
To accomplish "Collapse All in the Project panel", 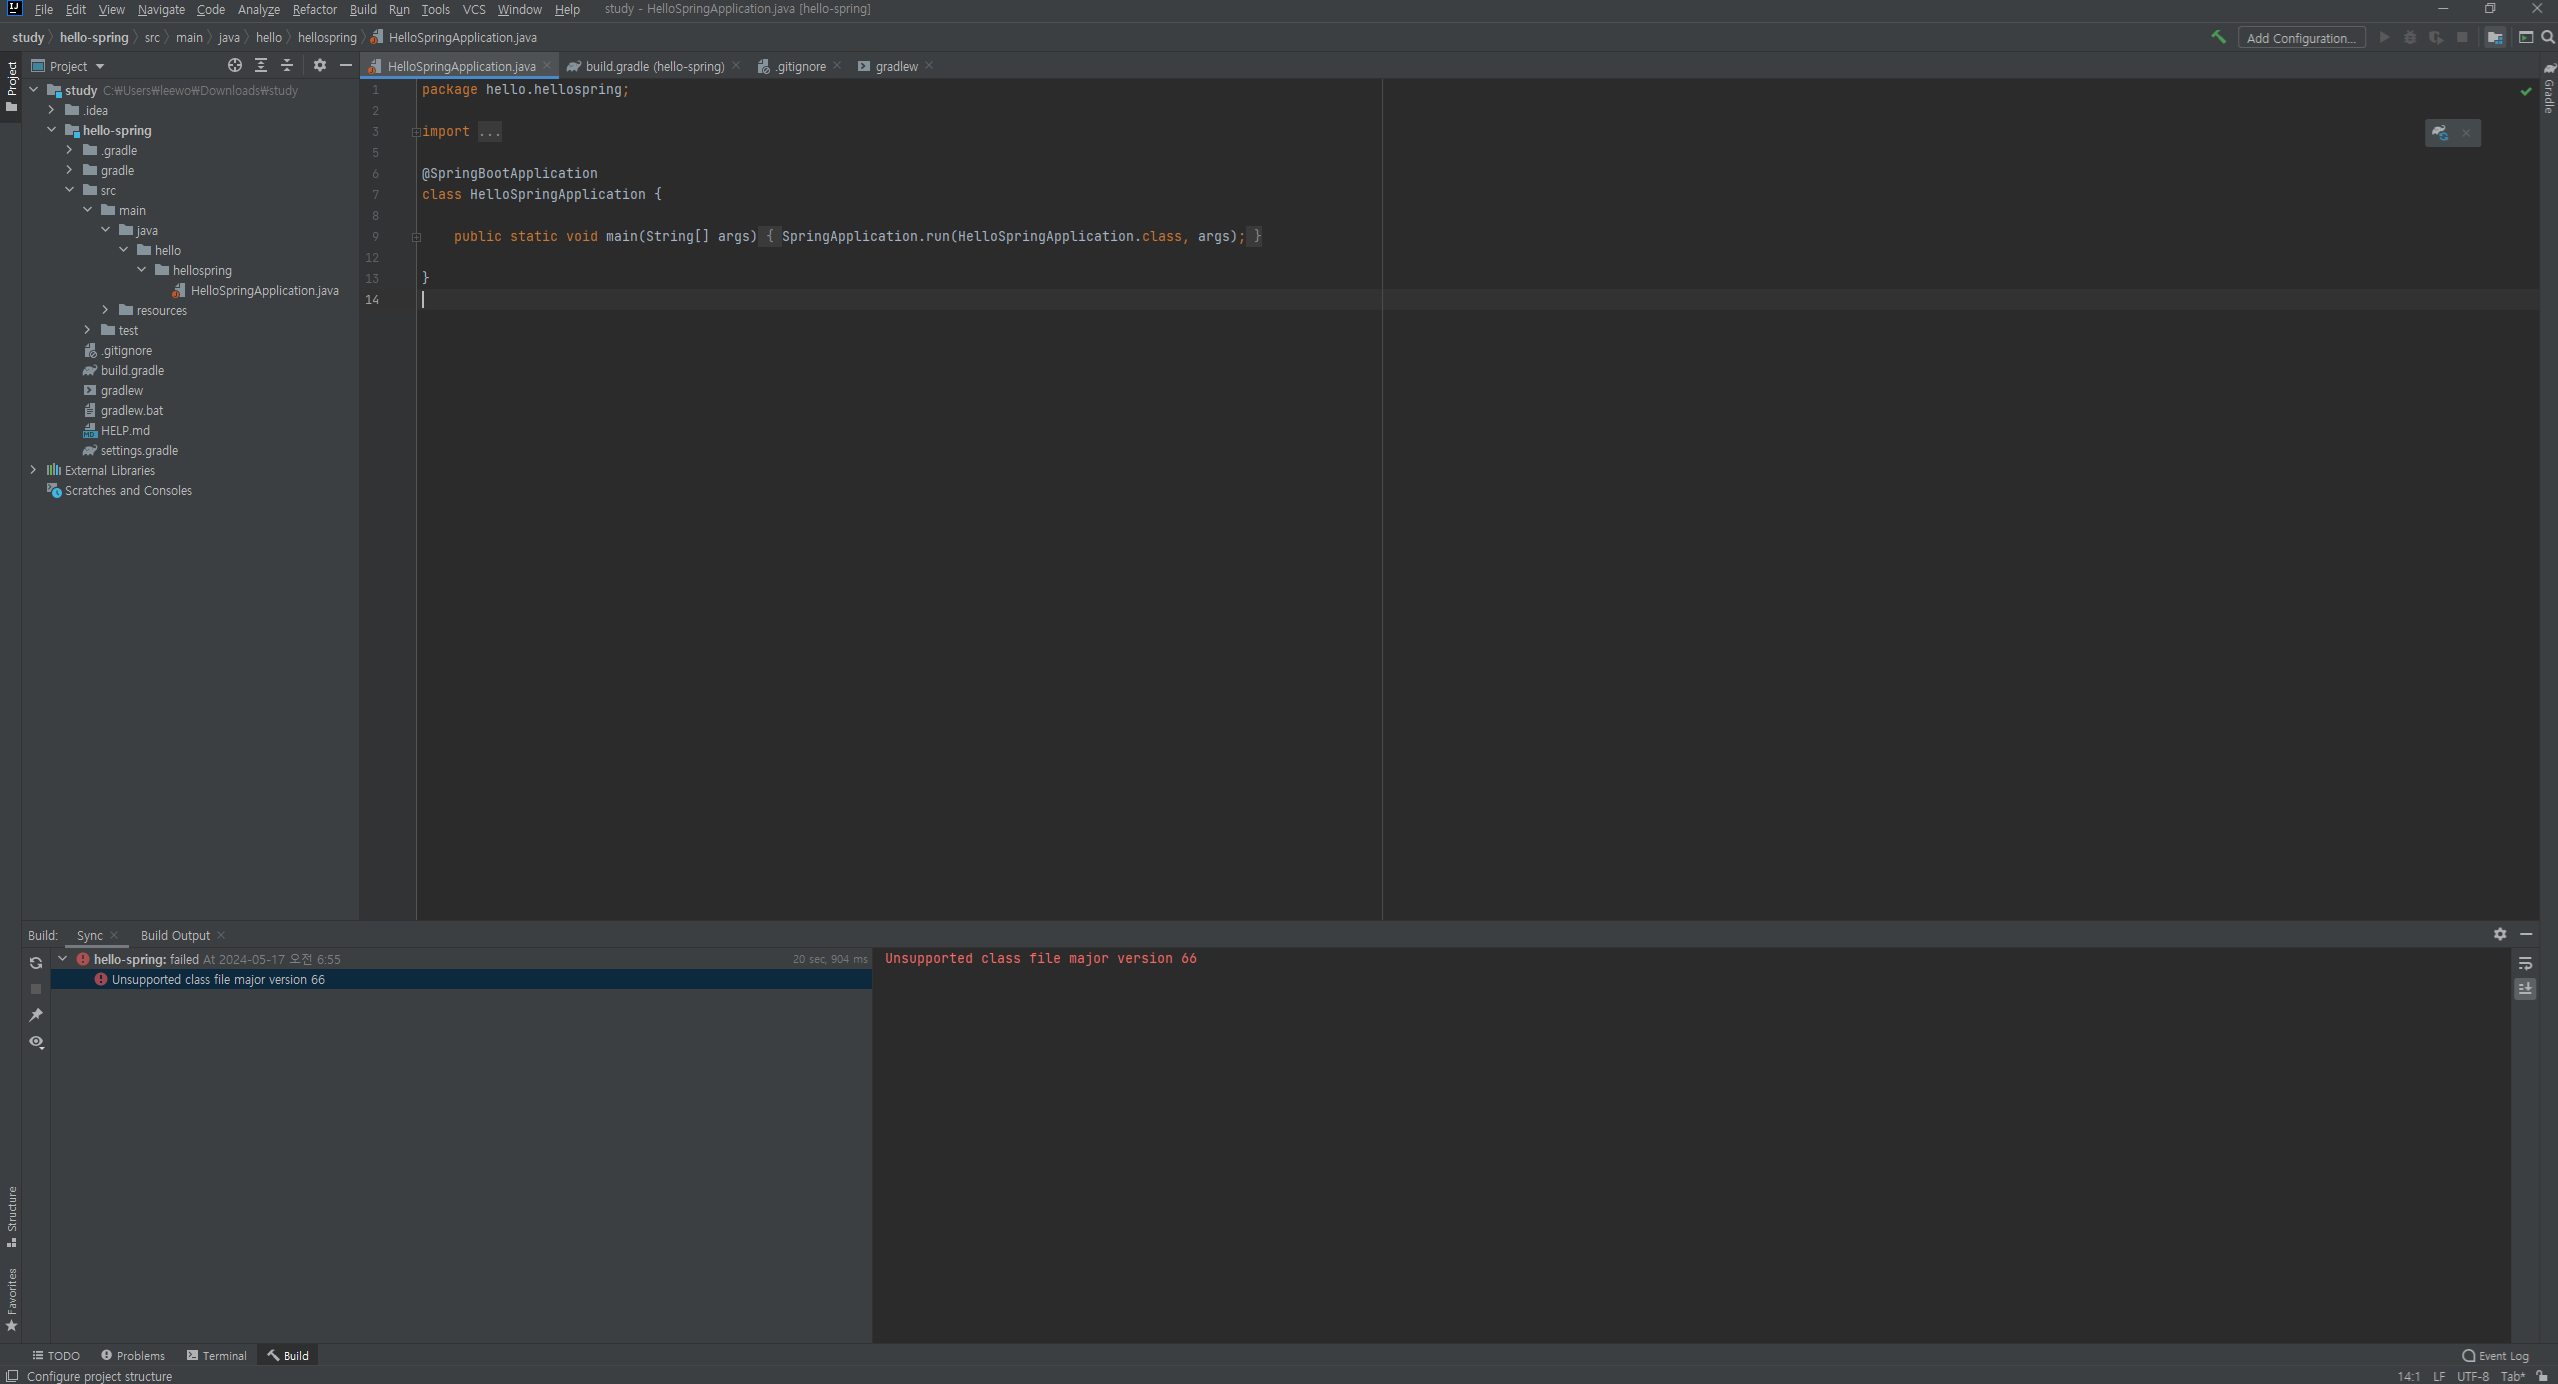I will coord(287,65).
